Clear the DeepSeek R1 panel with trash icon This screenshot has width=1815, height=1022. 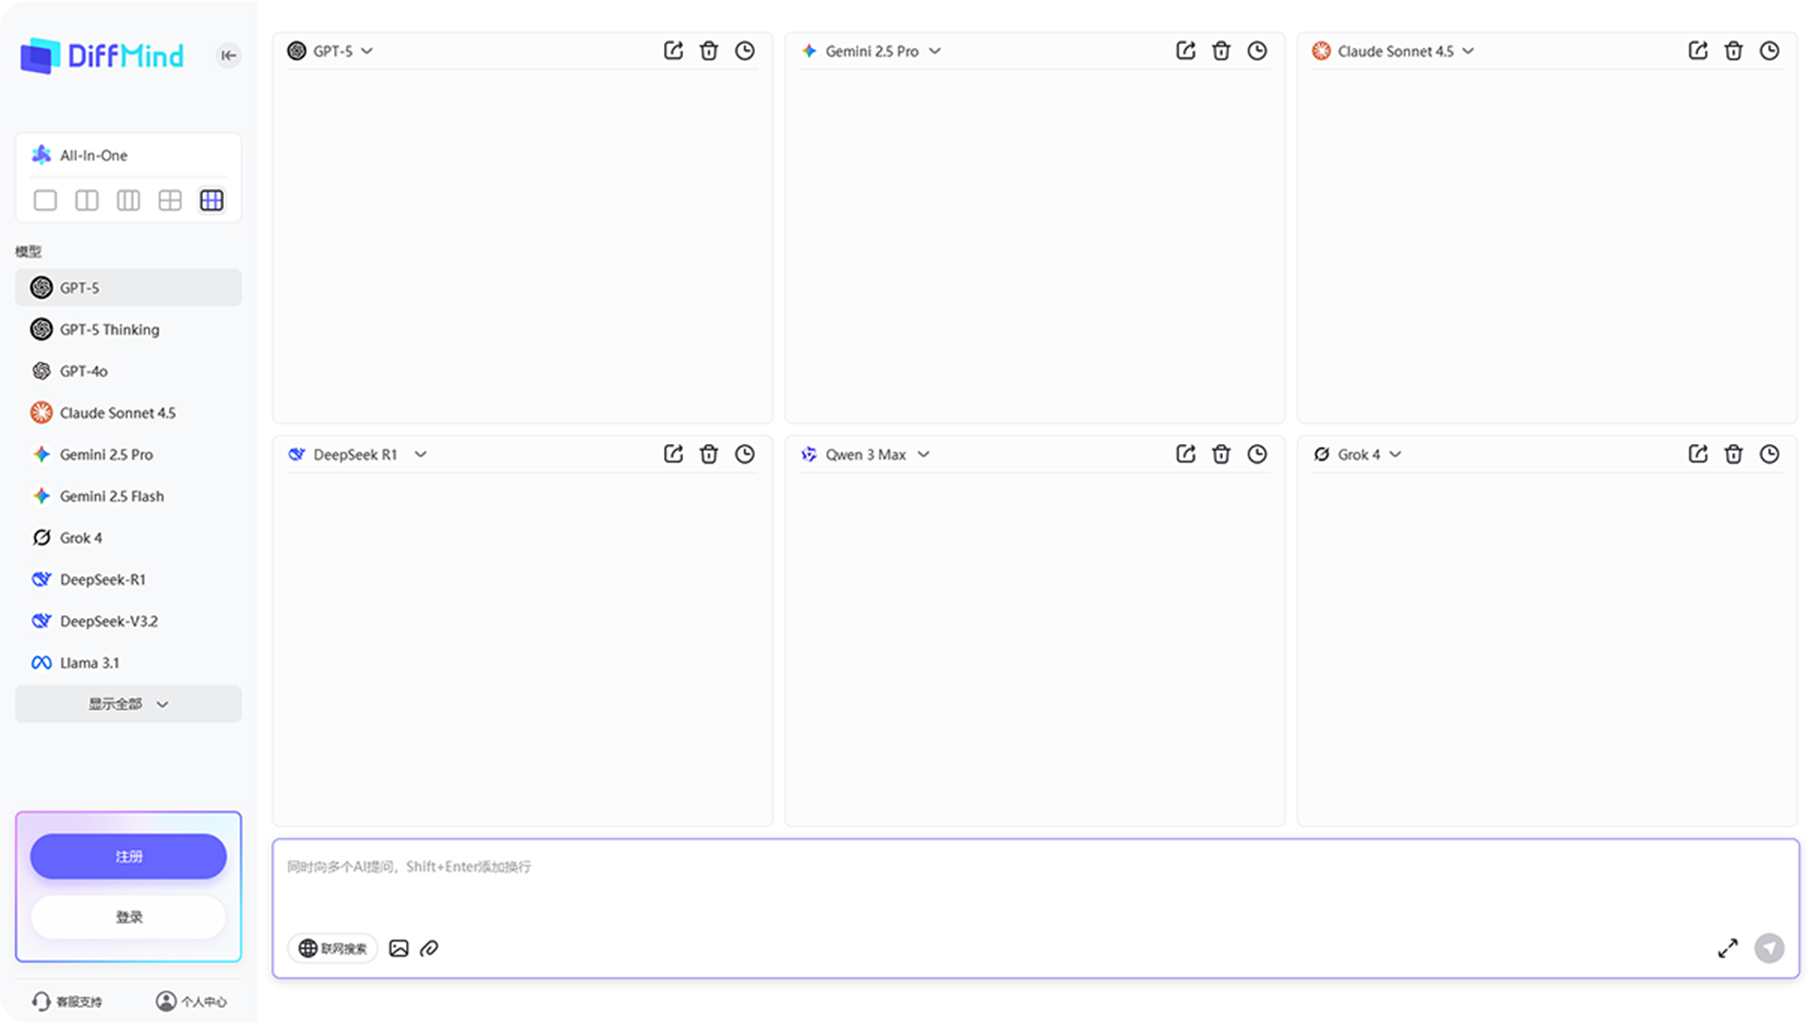click(x=709, y=454)
